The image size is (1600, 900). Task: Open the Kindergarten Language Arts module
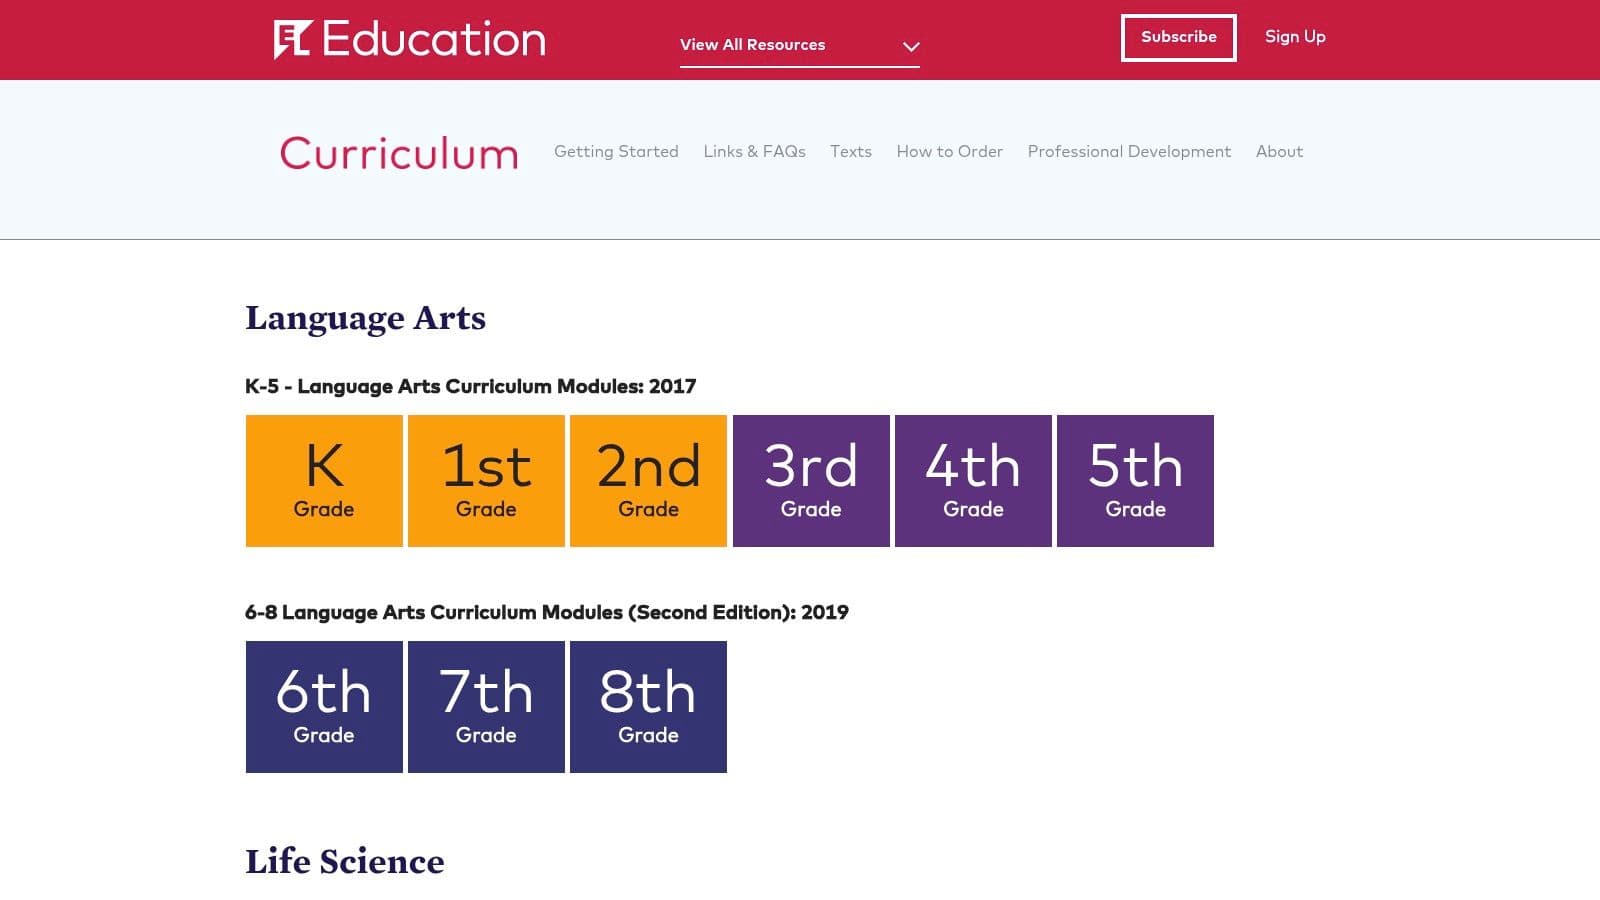click(323, 480)
